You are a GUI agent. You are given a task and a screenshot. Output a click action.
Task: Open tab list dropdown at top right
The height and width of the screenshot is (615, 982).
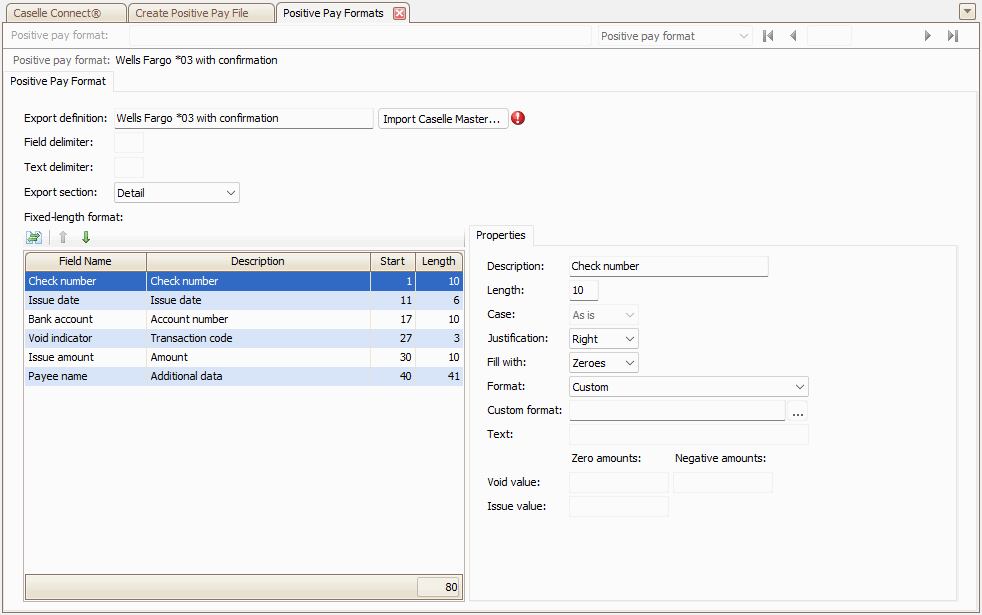(x=967, y=11)
